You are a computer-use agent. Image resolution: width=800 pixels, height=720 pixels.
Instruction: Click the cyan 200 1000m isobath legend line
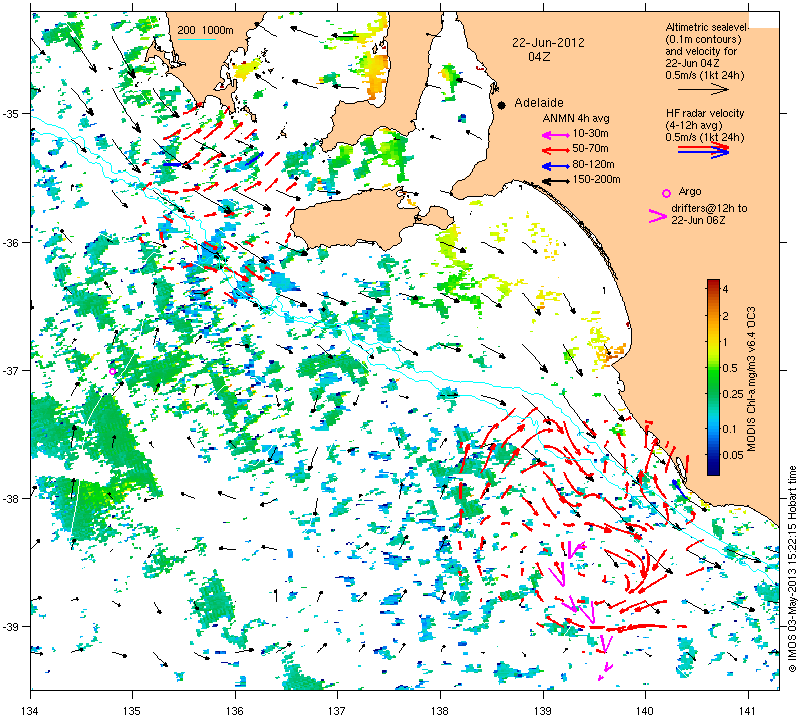coord(196,40)
